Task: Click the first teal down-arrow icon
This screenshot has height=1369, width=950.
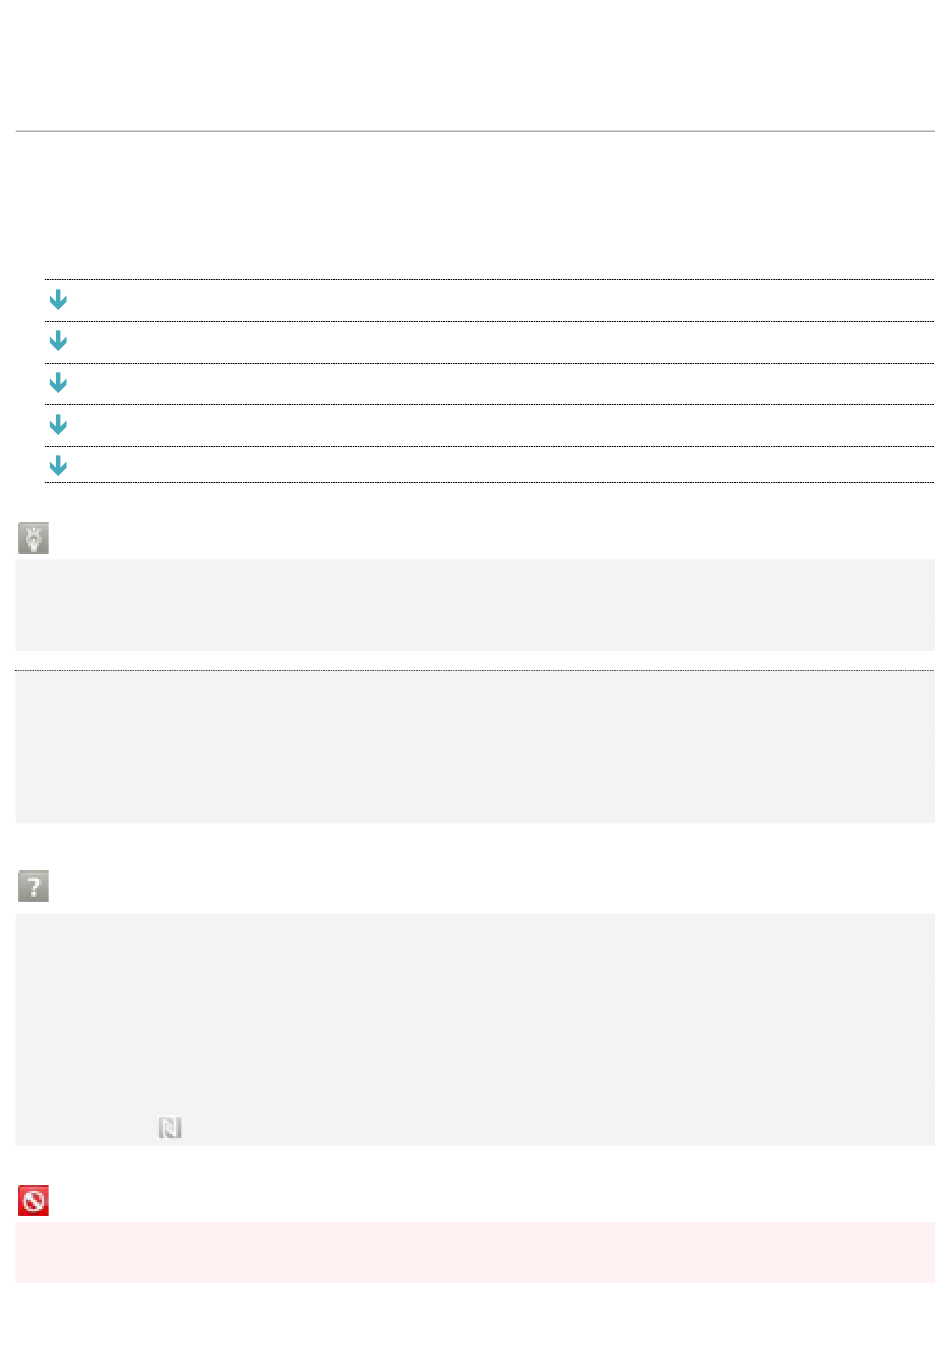Action: click(58, 299)
